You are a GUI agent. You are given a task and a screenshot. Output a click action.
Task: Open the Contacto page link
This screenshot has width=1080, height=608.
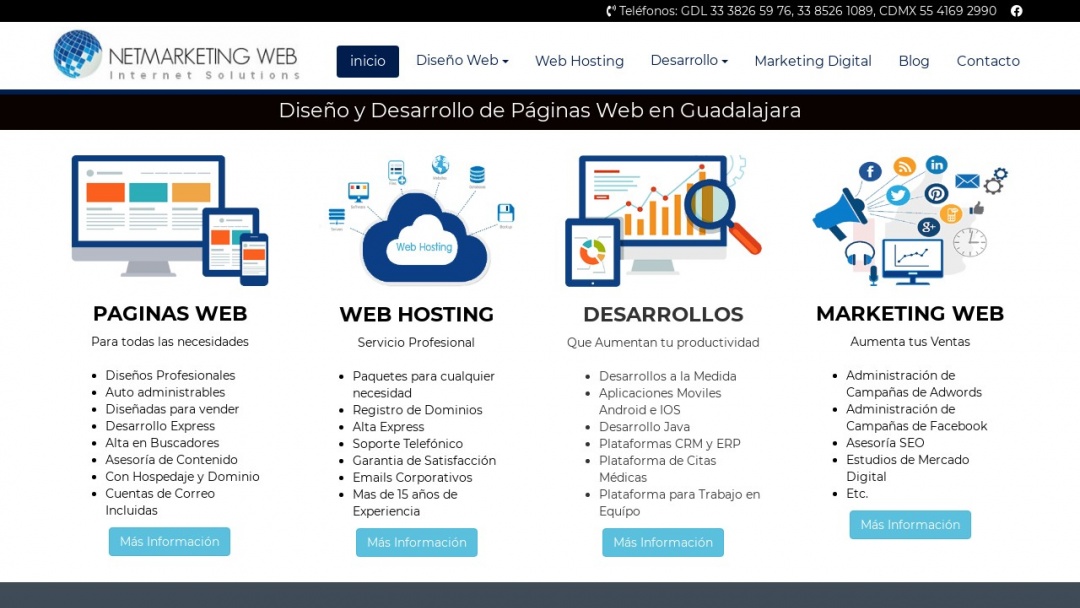[x=988, y=61]
